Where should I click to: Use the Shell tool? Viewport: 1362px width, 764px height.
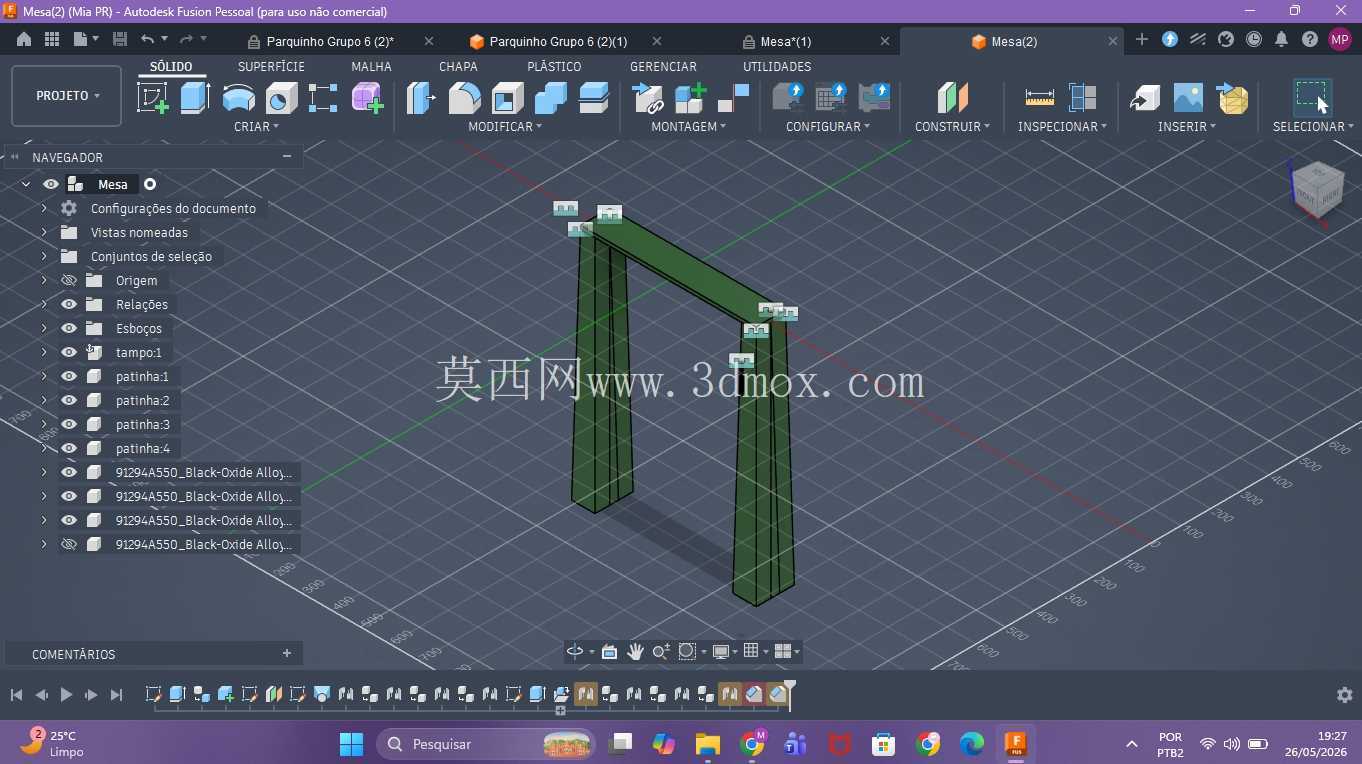[507, 98]
